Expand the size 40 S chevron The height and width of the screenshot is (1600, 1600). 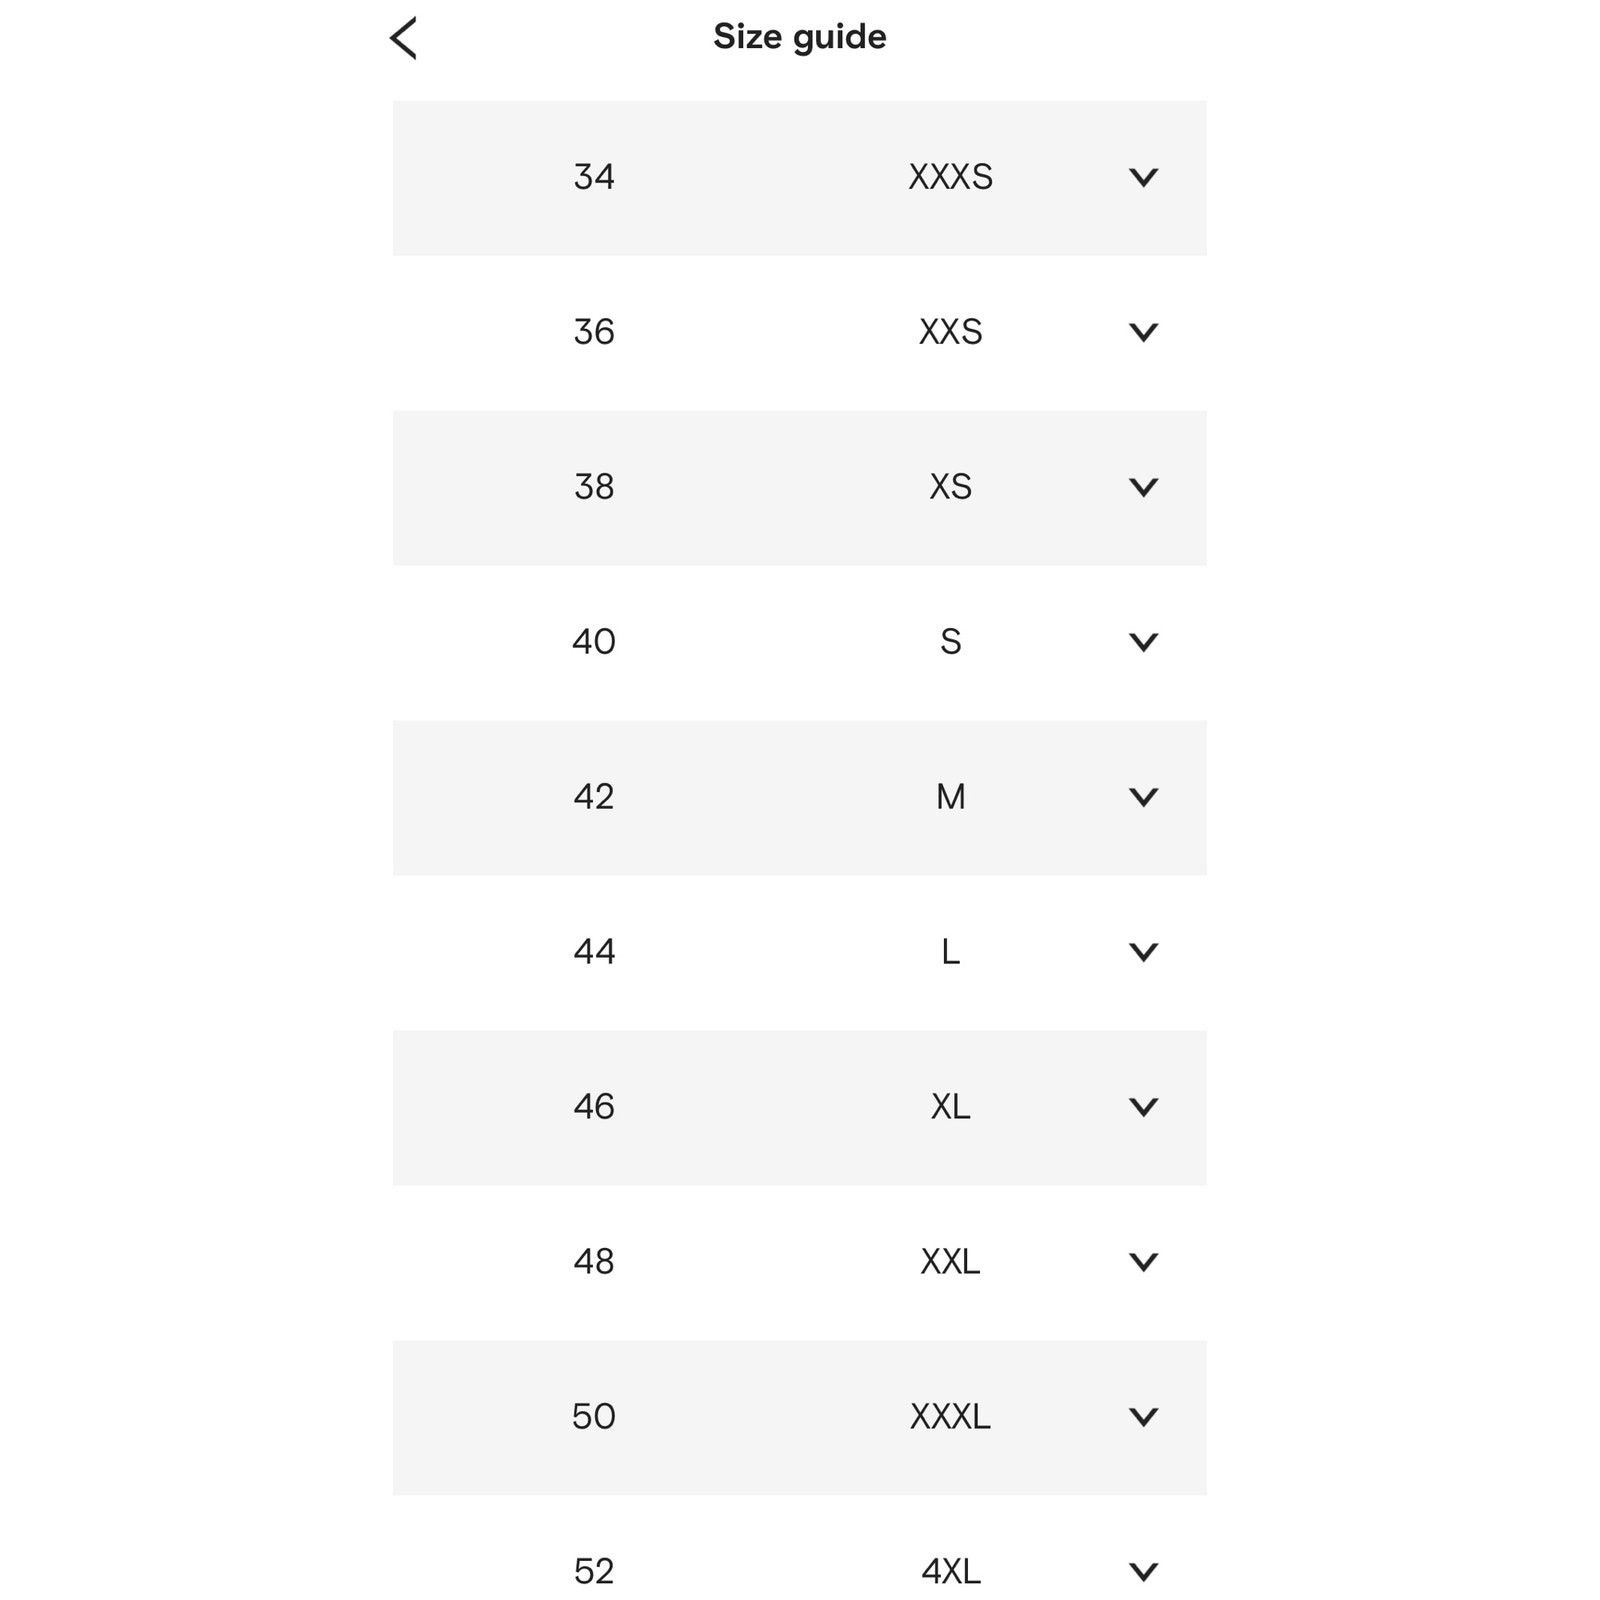[x=1143, y=643]
